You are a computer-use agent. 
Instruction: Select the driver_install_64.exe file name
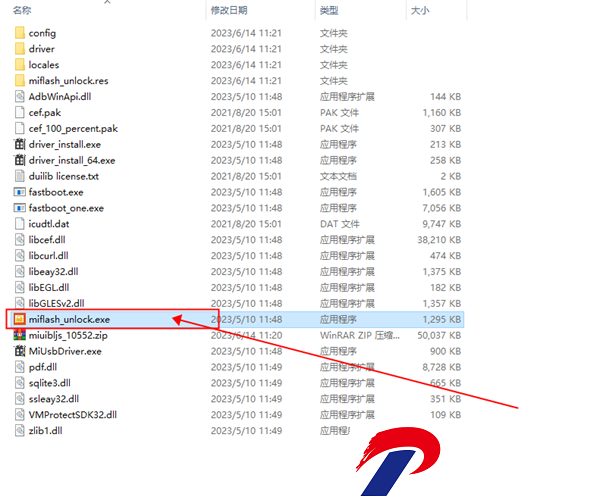[72, 160]
